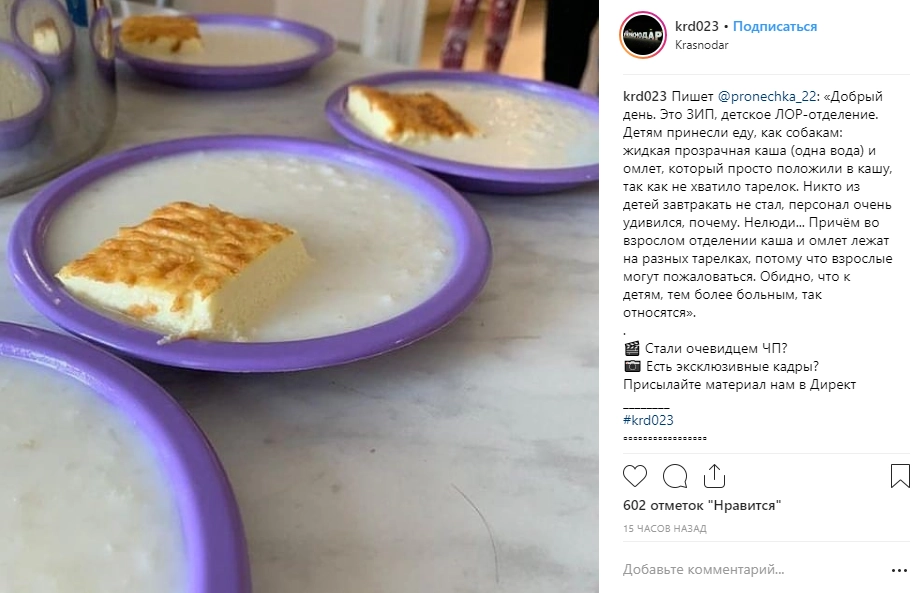
Task: Open krd023 username in the caption
Action: click(x=645, y=96)
